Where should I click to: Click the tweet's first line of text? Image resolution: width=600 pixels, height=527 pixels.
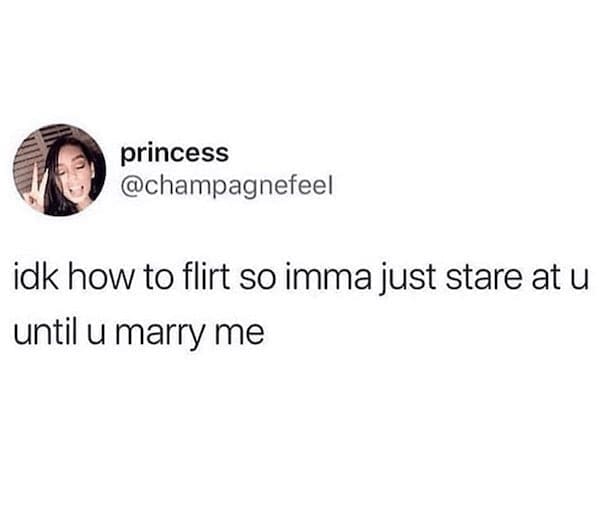click(x=301, y=278)
